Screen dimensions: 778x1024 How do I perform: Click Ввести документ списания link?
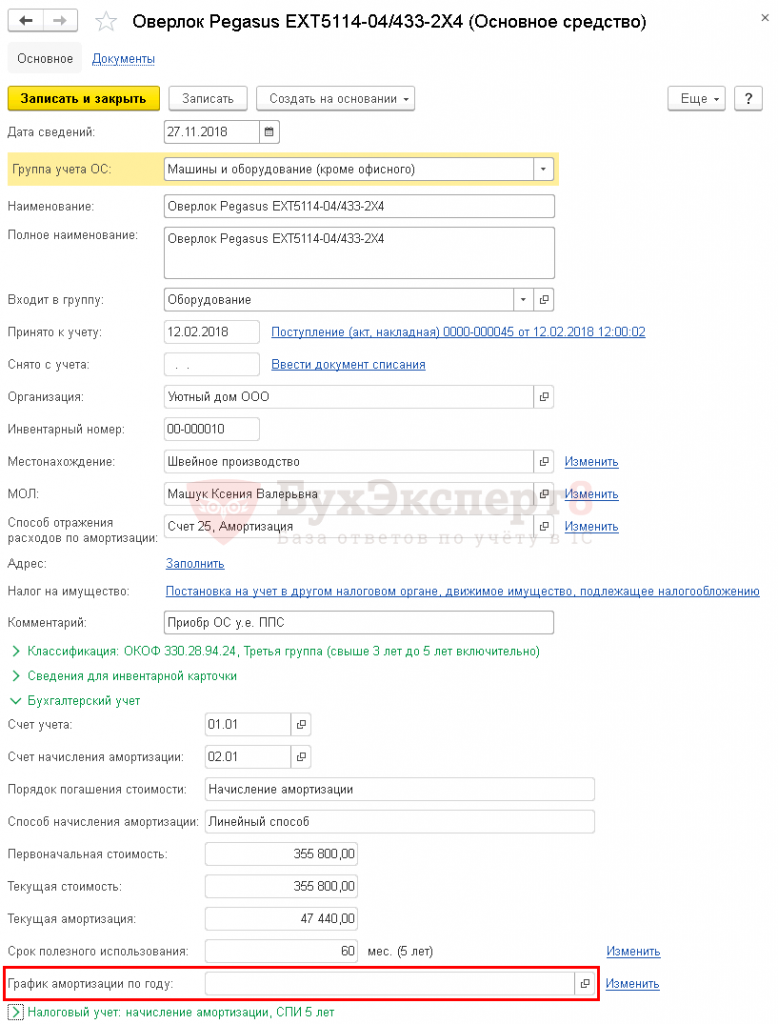coord(348,364)
